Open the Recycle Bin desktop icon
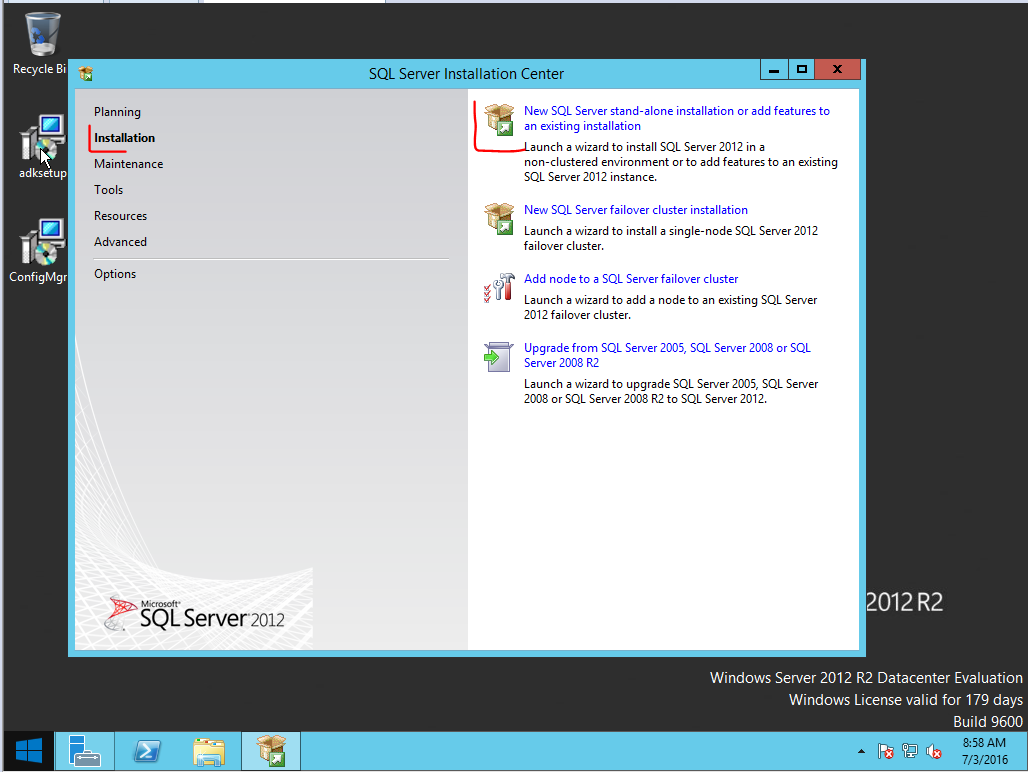 pyautogui.click(x=41, y=43)
